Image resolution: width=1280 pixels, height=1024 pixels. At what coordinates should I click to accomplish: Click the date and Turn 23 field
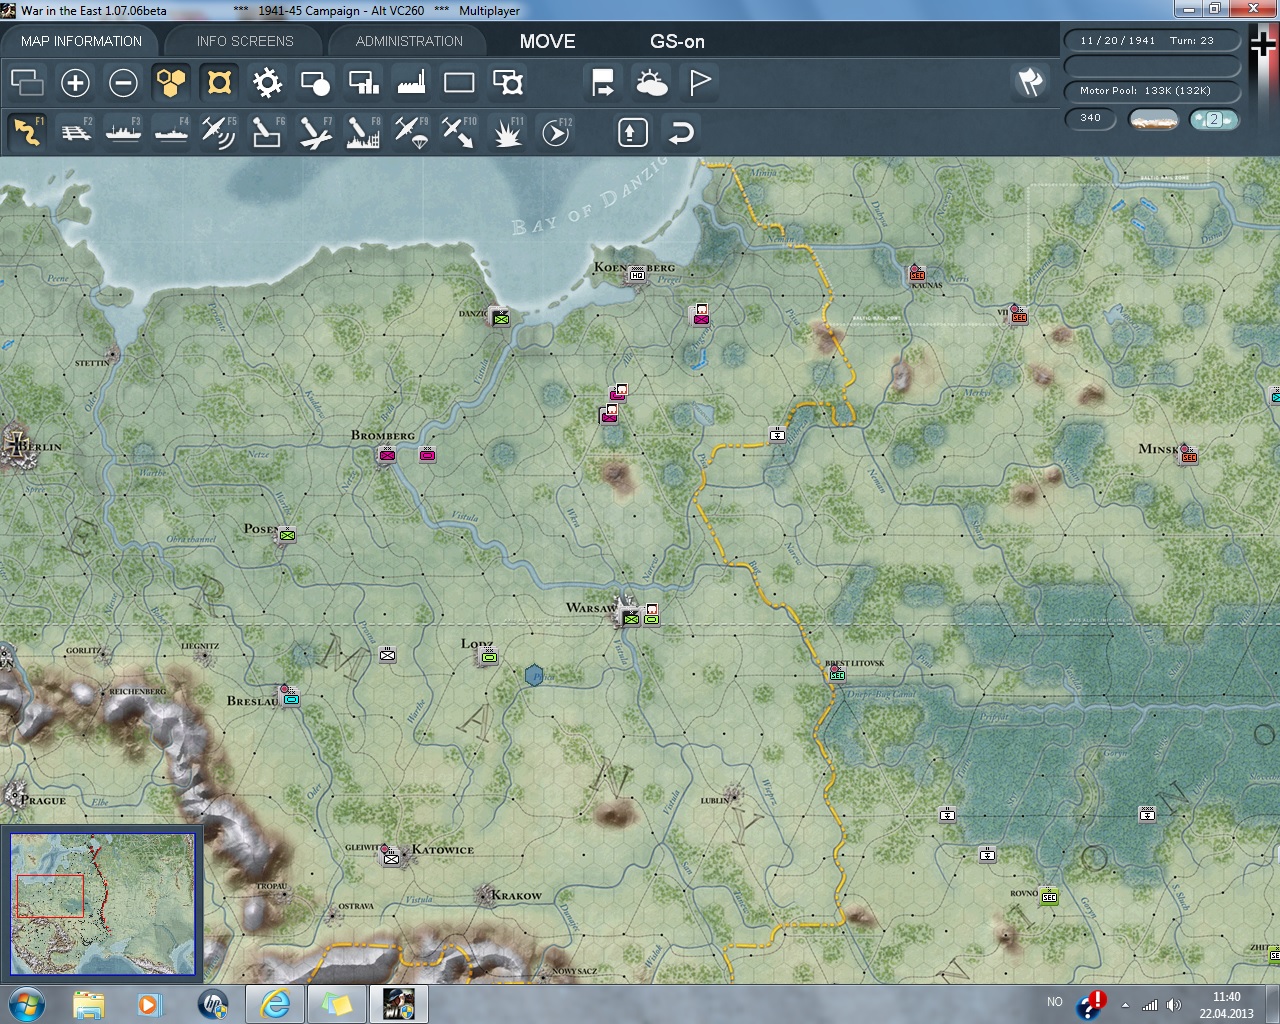pos(1152,40)
